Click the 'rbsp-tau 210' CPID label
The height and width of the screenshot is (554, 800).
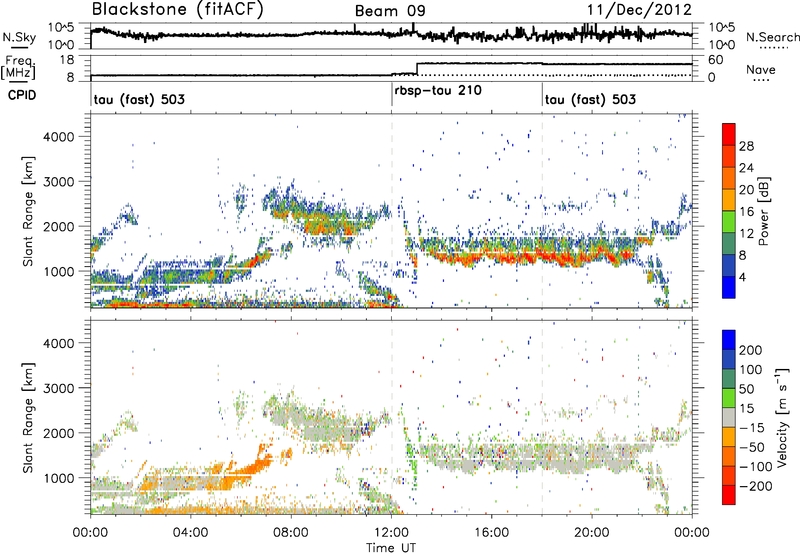[438, 91]
